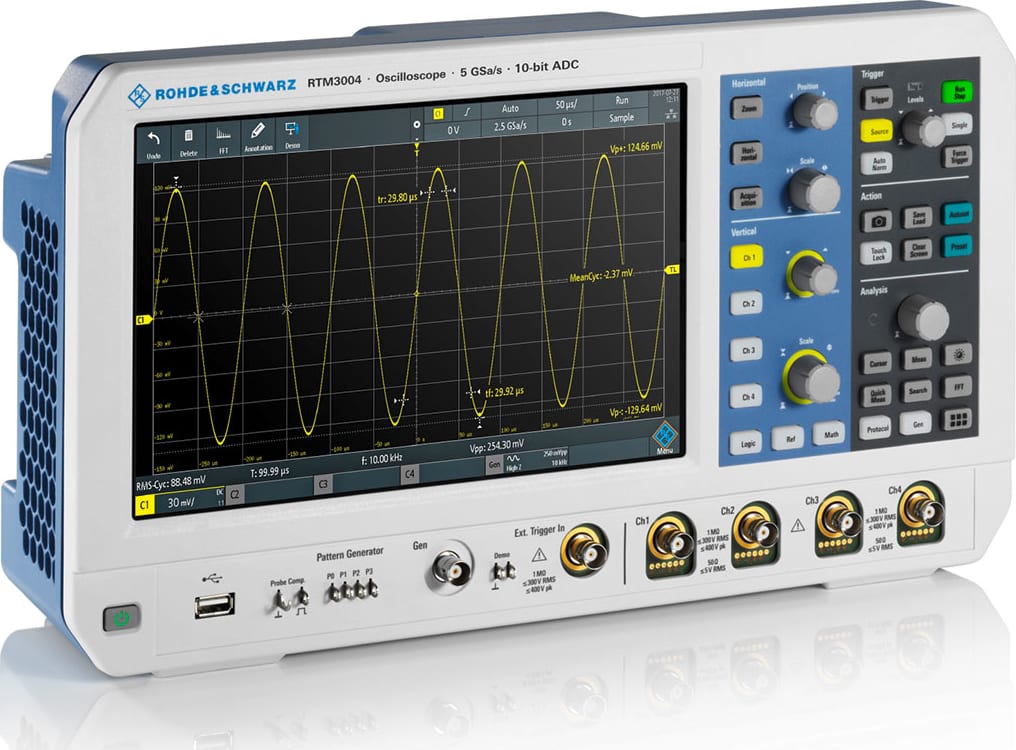Tap the network status icon on screen
This screenshot has height=750, width=1016.
point(672,115)
